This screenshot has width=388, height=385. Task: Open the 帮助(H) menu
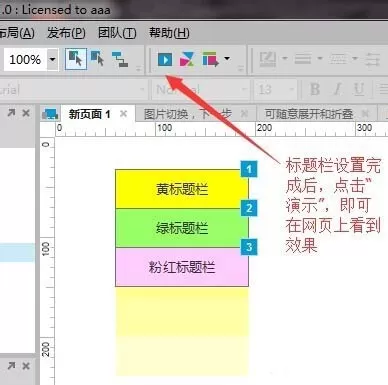[x=169, y=33]
